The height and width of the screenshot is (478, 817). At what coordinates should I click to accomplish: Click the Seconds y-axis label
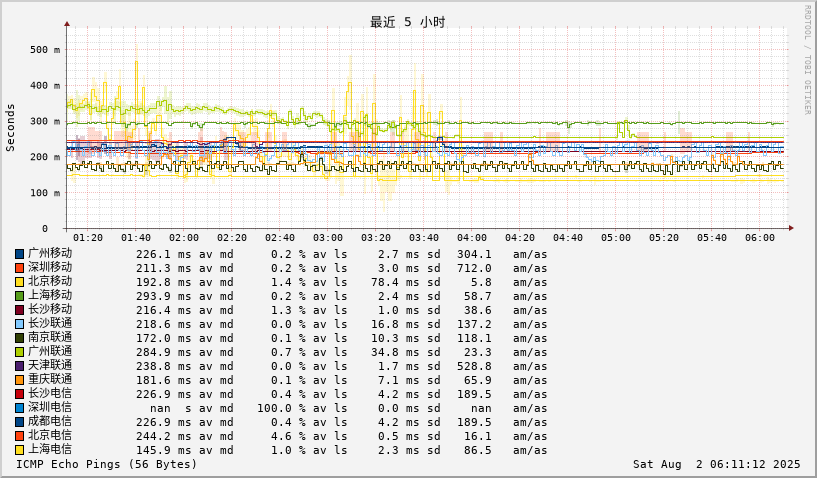pyautogui.click(x=10, y=128)
